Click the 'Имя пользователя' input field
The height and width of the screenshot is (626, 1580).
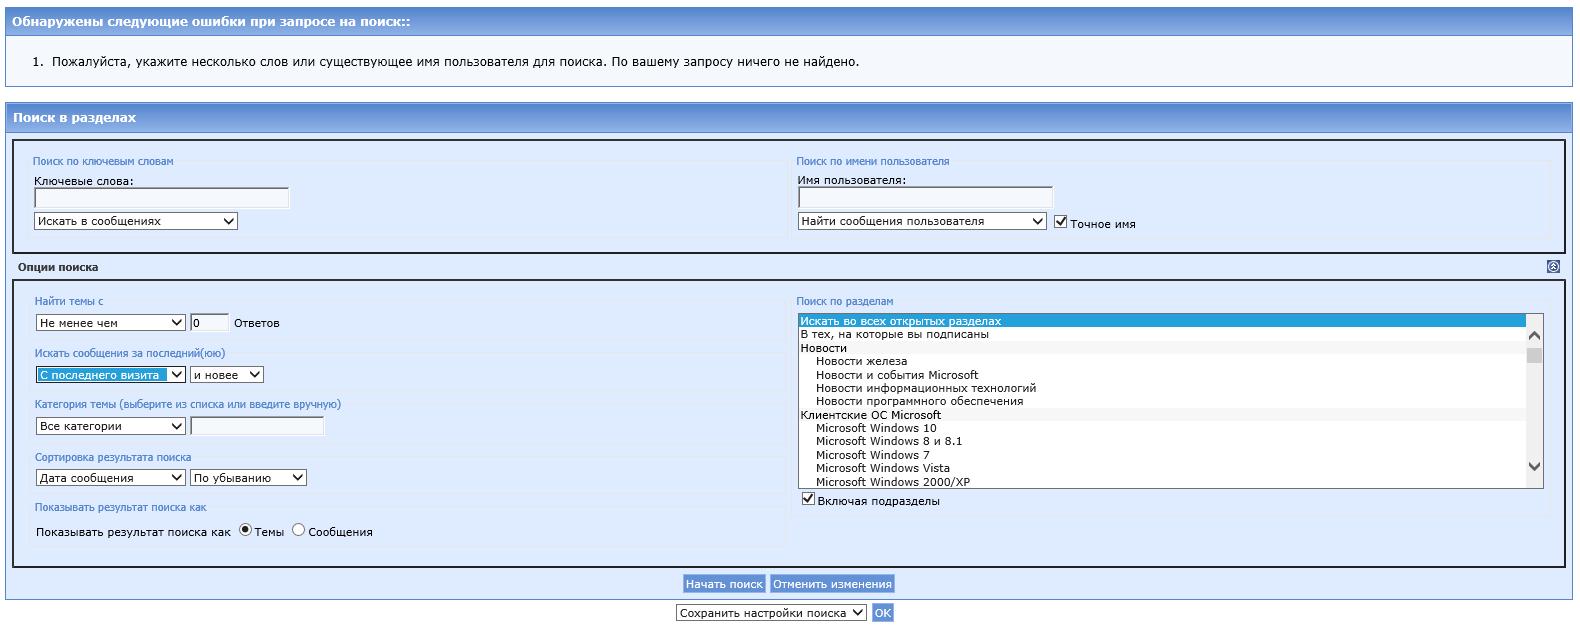click(925, 198)
